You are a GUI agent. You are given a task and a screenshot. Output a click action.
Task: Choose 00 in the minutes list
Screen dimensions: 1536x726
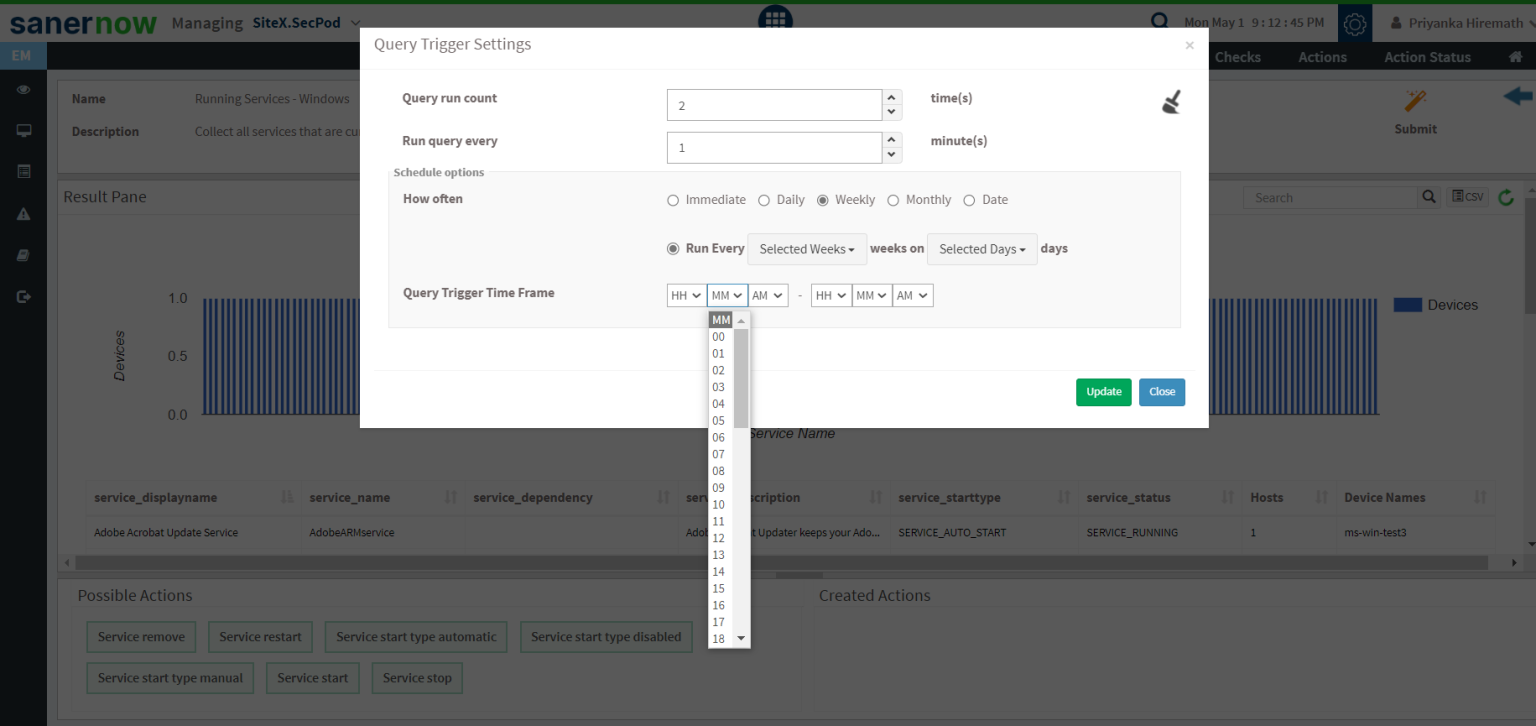pyautogui.click(x=720, y=337)
